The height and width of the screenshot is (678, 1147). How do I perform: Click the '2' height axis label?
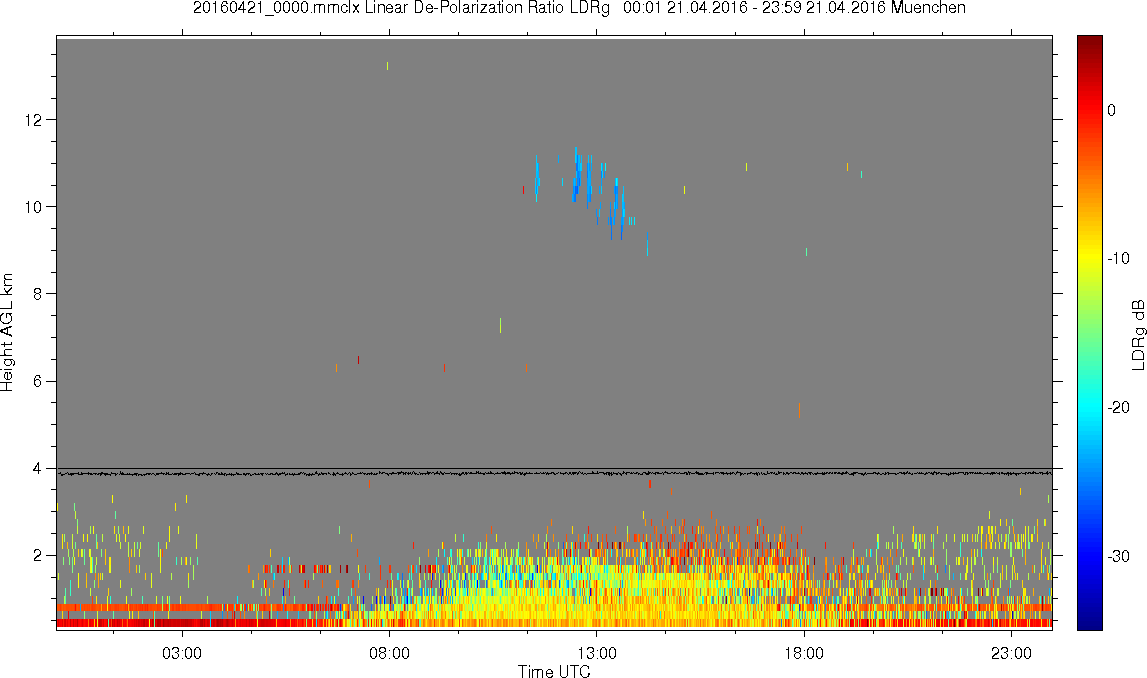click(37, 556)
